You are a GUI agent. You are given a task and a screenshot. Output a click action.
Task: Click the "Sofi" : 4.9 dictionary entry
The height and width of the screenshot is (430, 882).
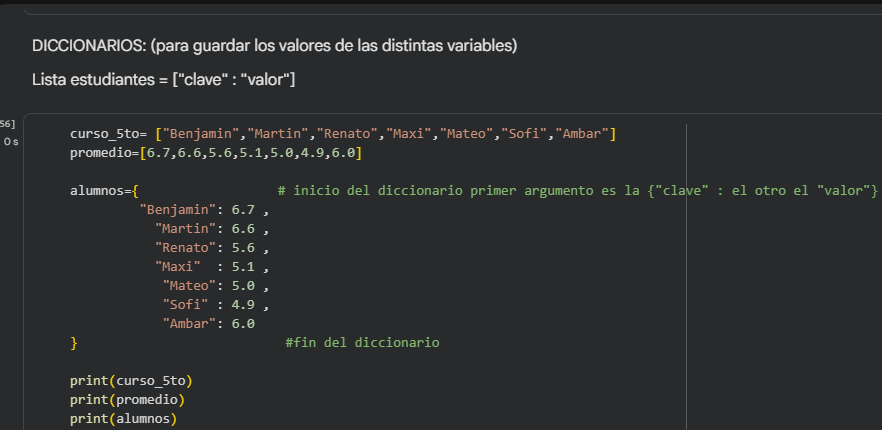pyautogui.click(x=216, y=305)
